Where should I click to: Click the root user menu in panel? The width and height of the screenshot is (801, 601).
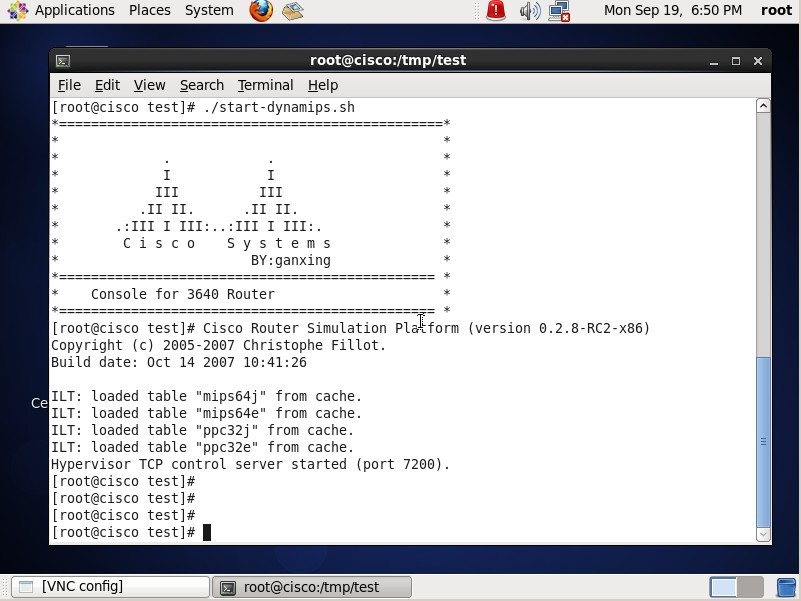(776, 10)
